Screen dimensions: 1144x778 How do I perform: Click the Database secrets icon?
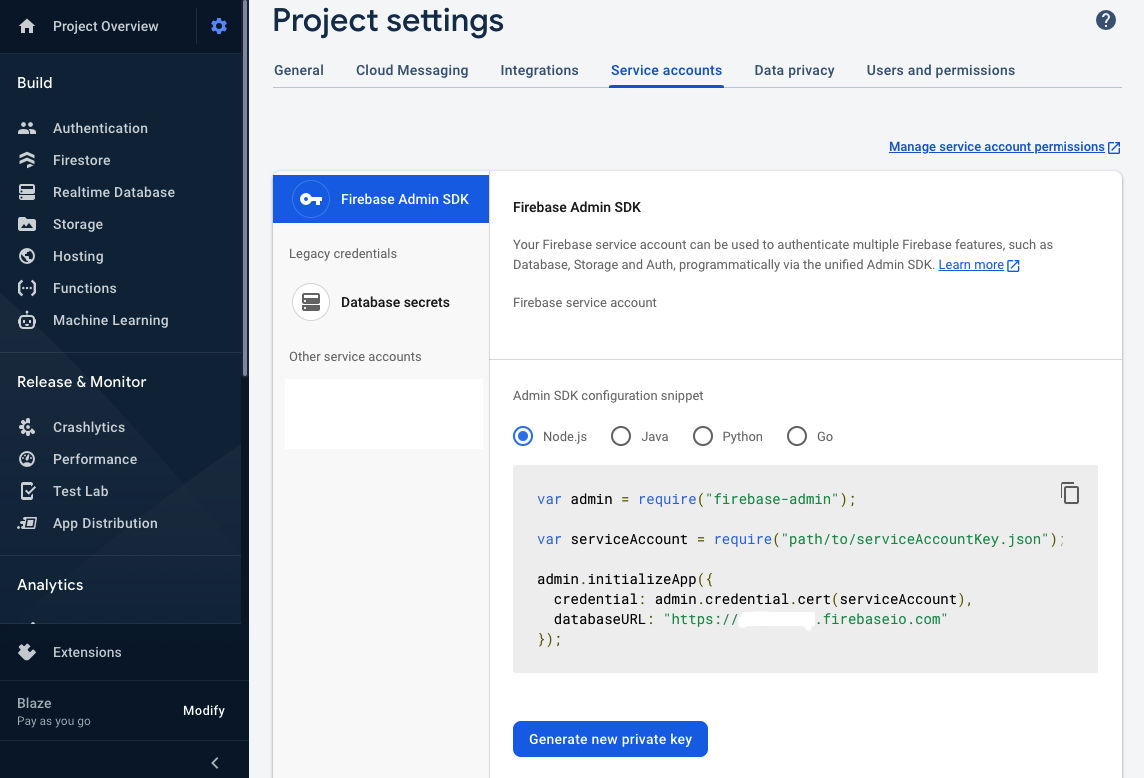coord(311,302)
